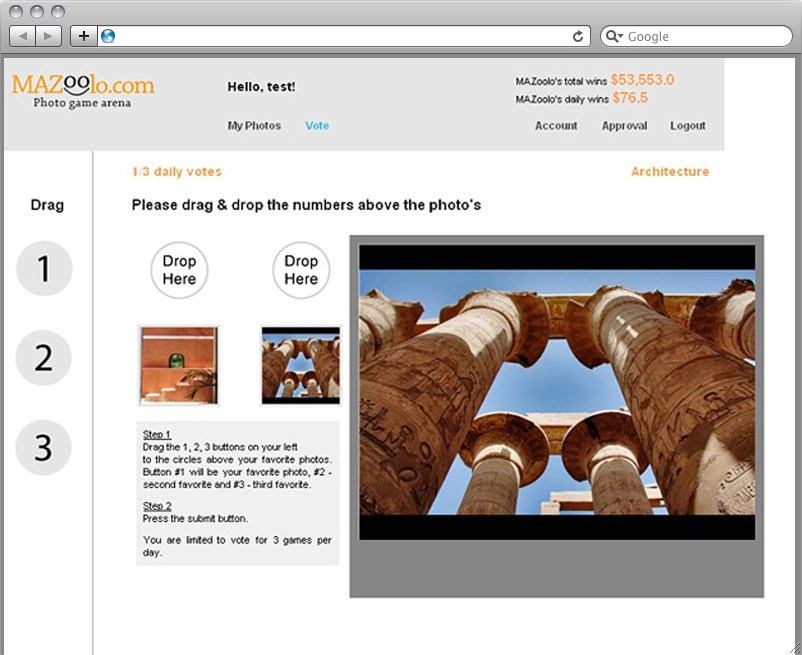Open the My Photos tab
This screenshot has width=802, height=655.
point(254,126)
